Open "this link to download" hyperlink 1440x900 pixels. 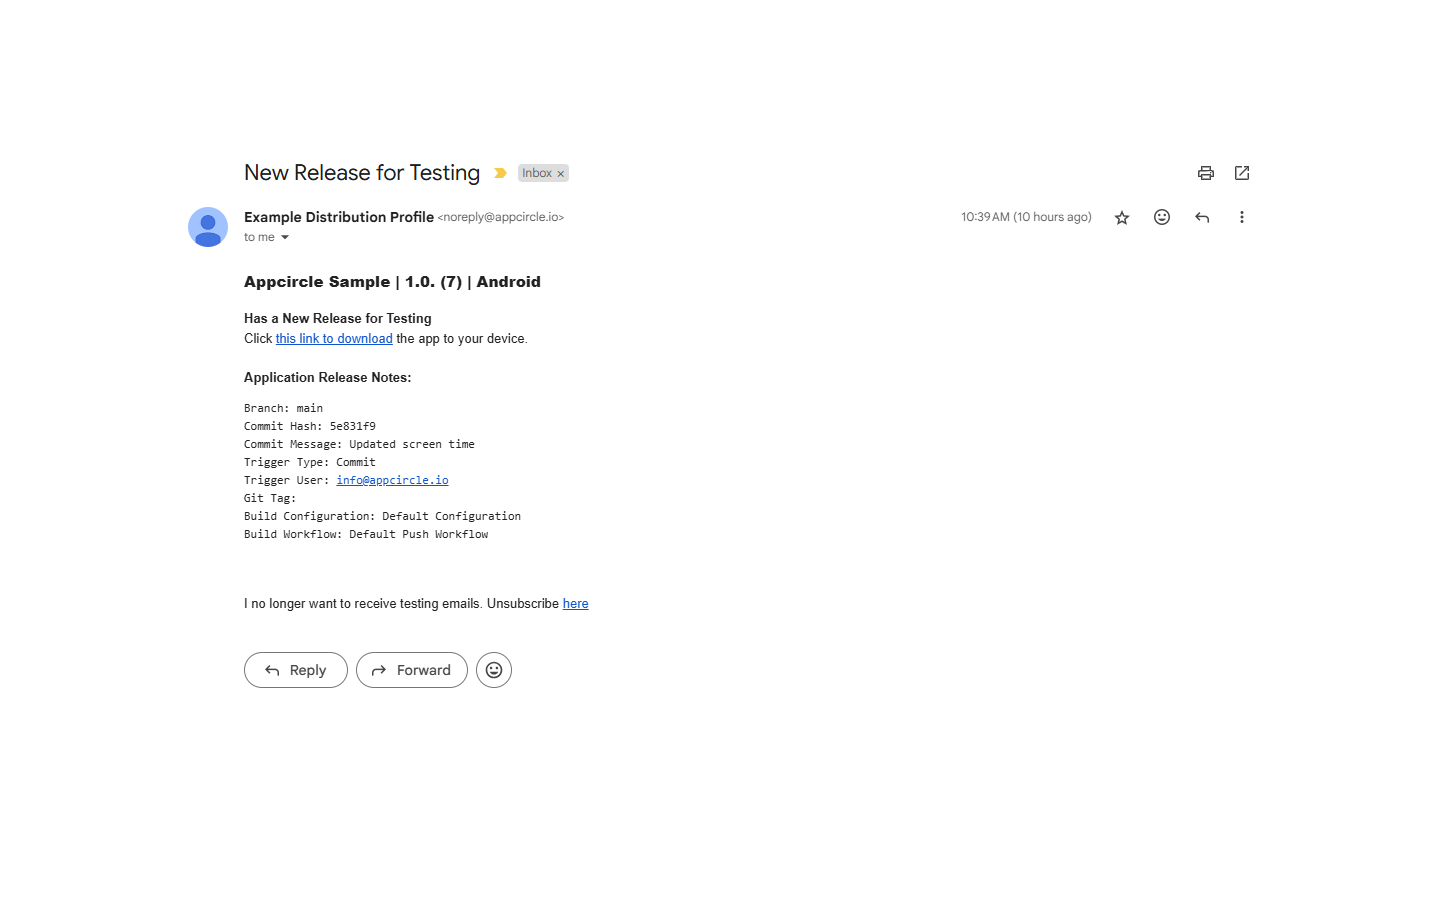tap(334, 339)
